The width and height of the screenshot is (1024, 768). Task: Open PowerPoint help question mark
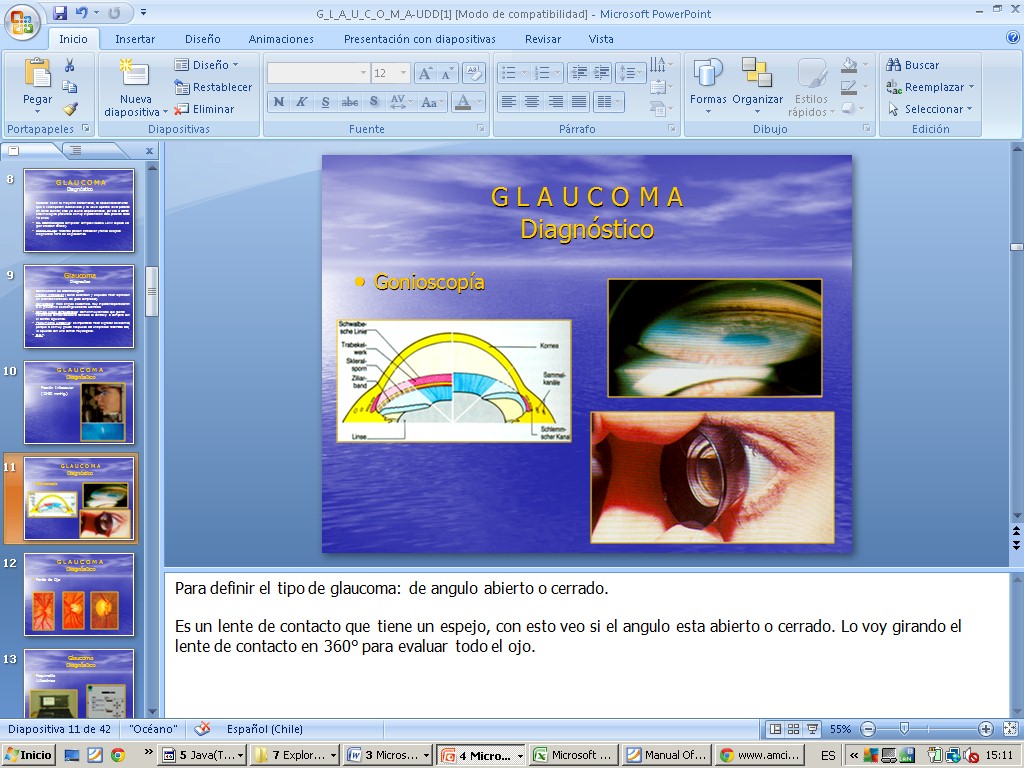[1012, 38]
